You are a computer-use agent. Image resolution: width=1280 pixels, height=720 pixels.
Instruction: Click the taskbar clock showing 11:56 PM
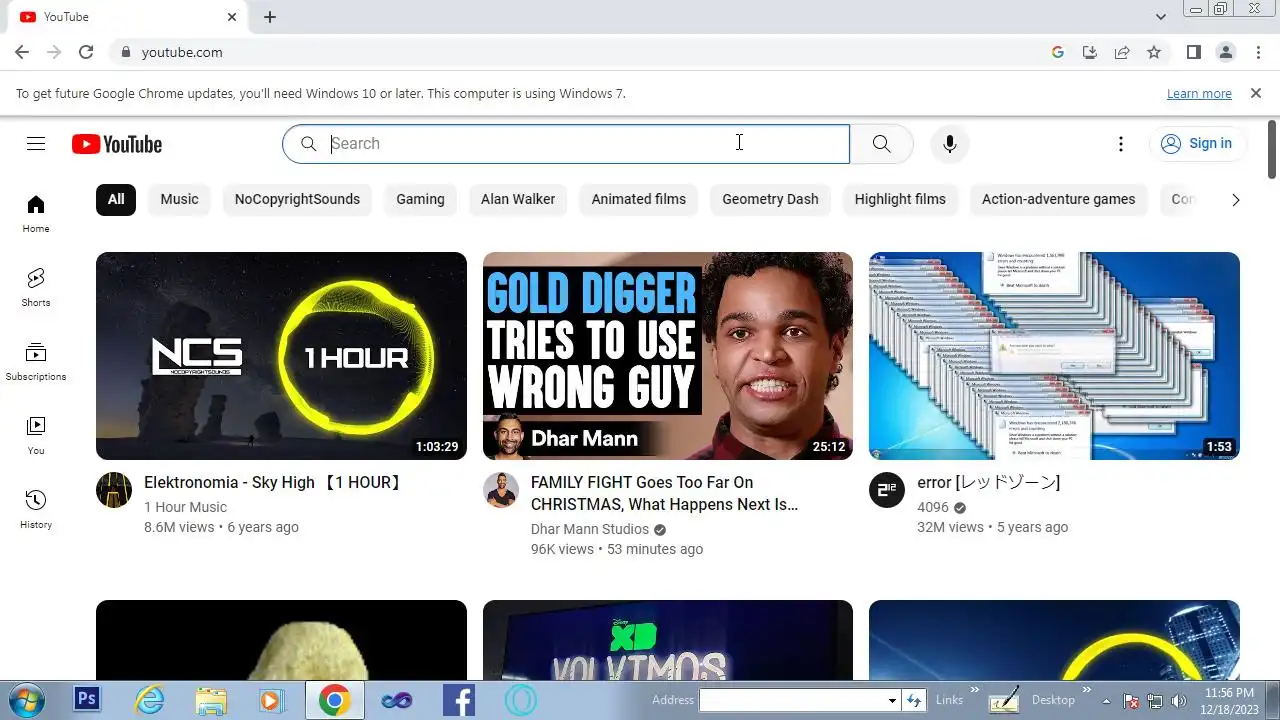pos(1229,701)
